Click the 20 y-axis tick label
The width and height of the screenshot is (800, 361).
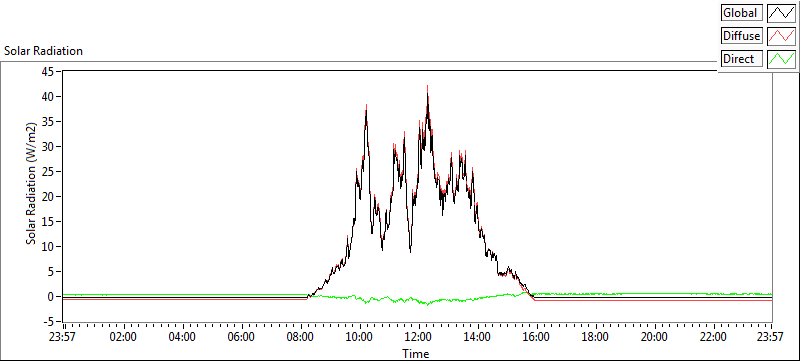point(48,196)
